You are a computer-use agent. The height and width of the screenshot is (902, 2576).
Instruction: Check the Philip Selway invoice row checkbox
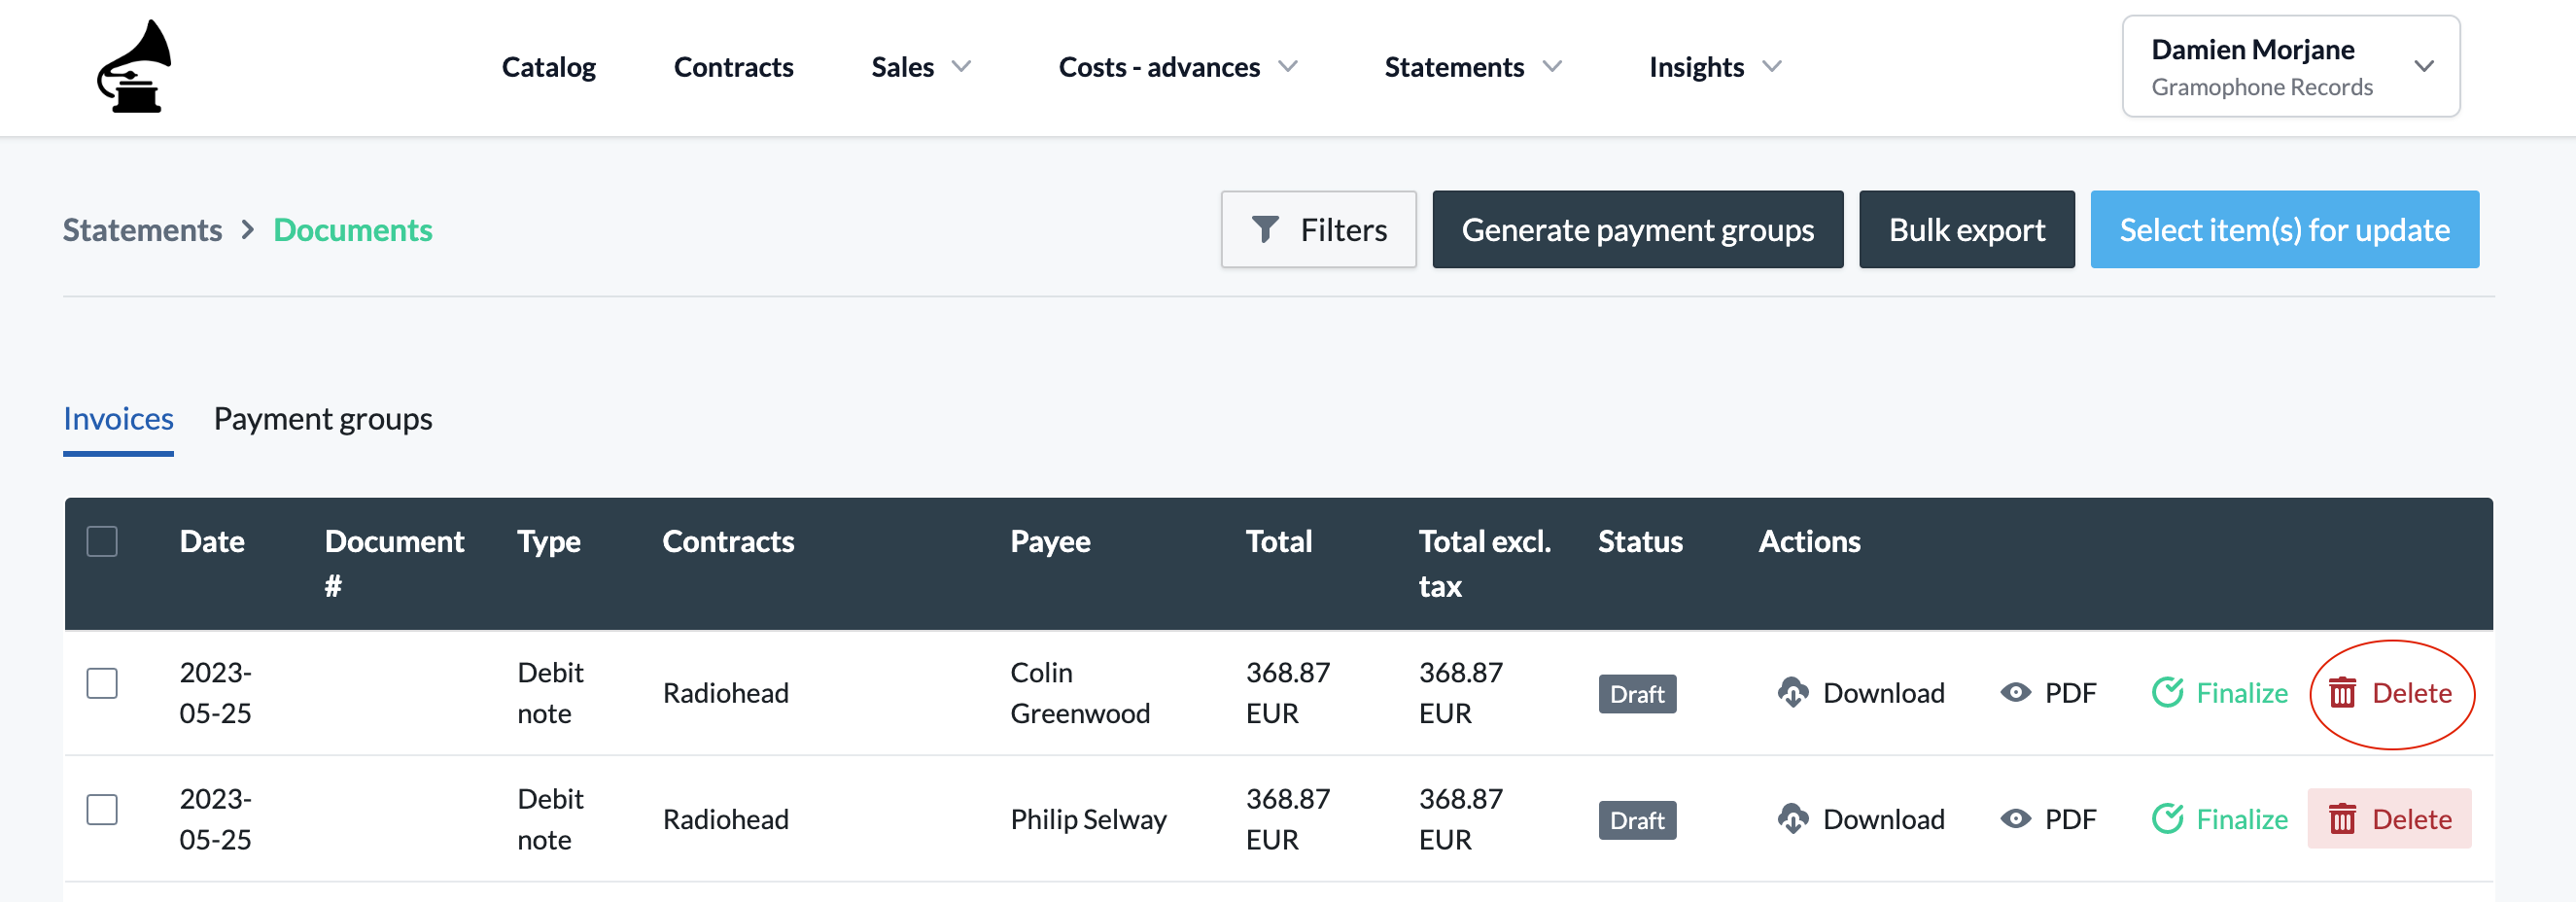[102, 809]
